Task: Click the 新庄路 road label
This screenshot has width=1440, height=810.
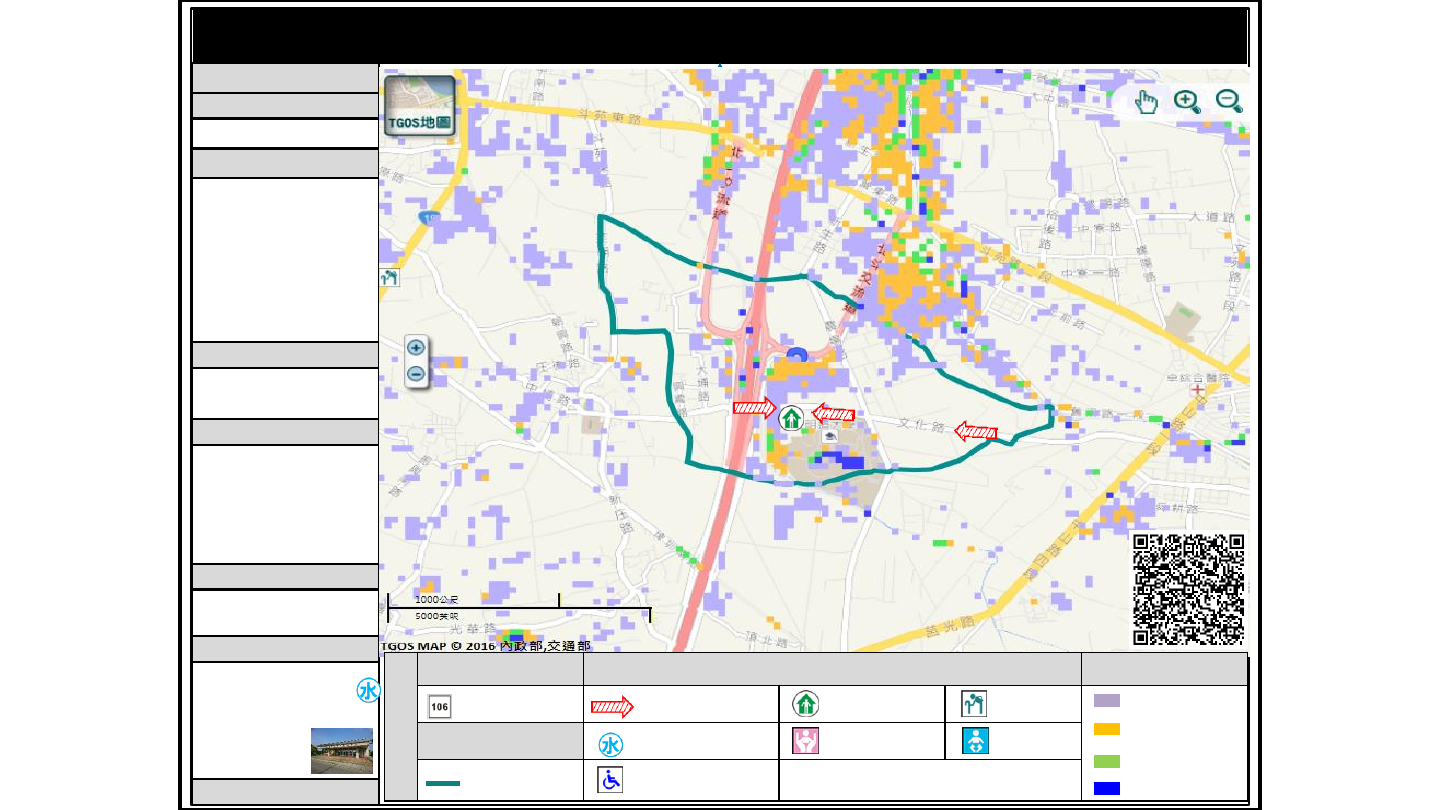Action: click(623, 513)
